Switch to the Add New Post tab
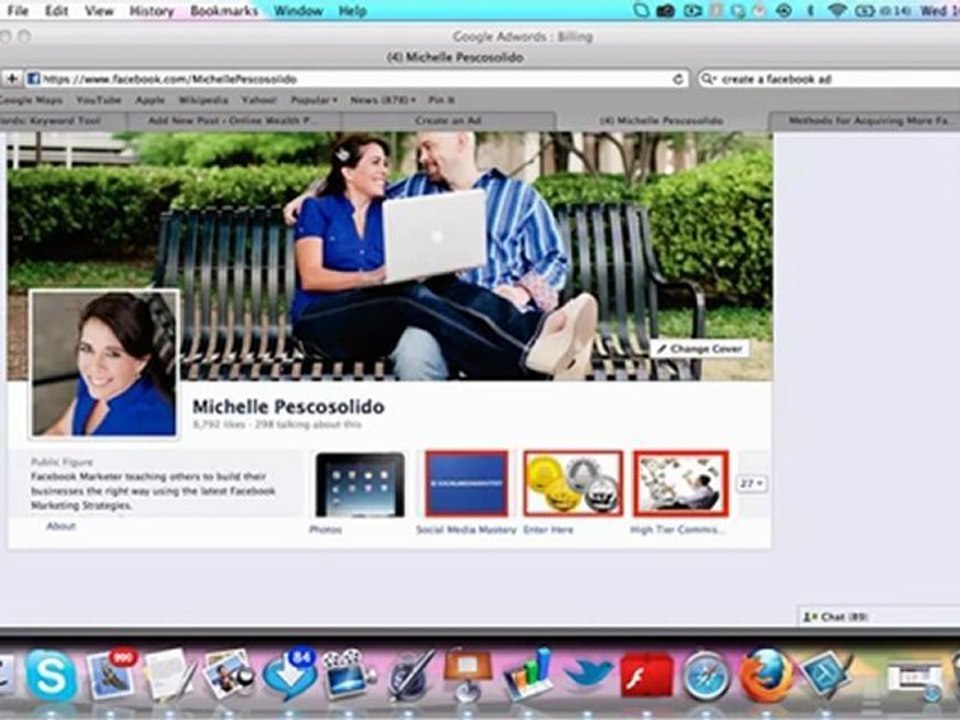The width and height of the screenshot is (960, 720). tap(232, 121)
